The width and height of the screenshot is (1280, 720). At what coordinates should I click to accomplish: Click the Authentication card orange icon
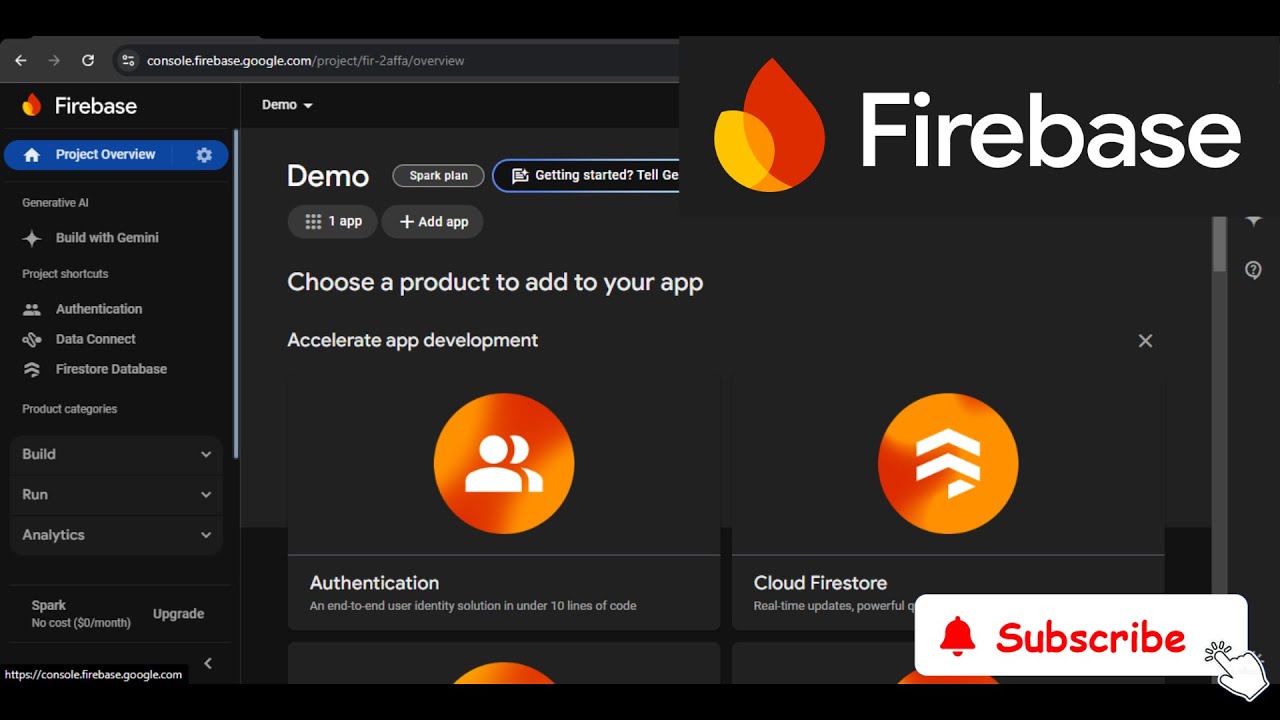[x=504, y=463]
